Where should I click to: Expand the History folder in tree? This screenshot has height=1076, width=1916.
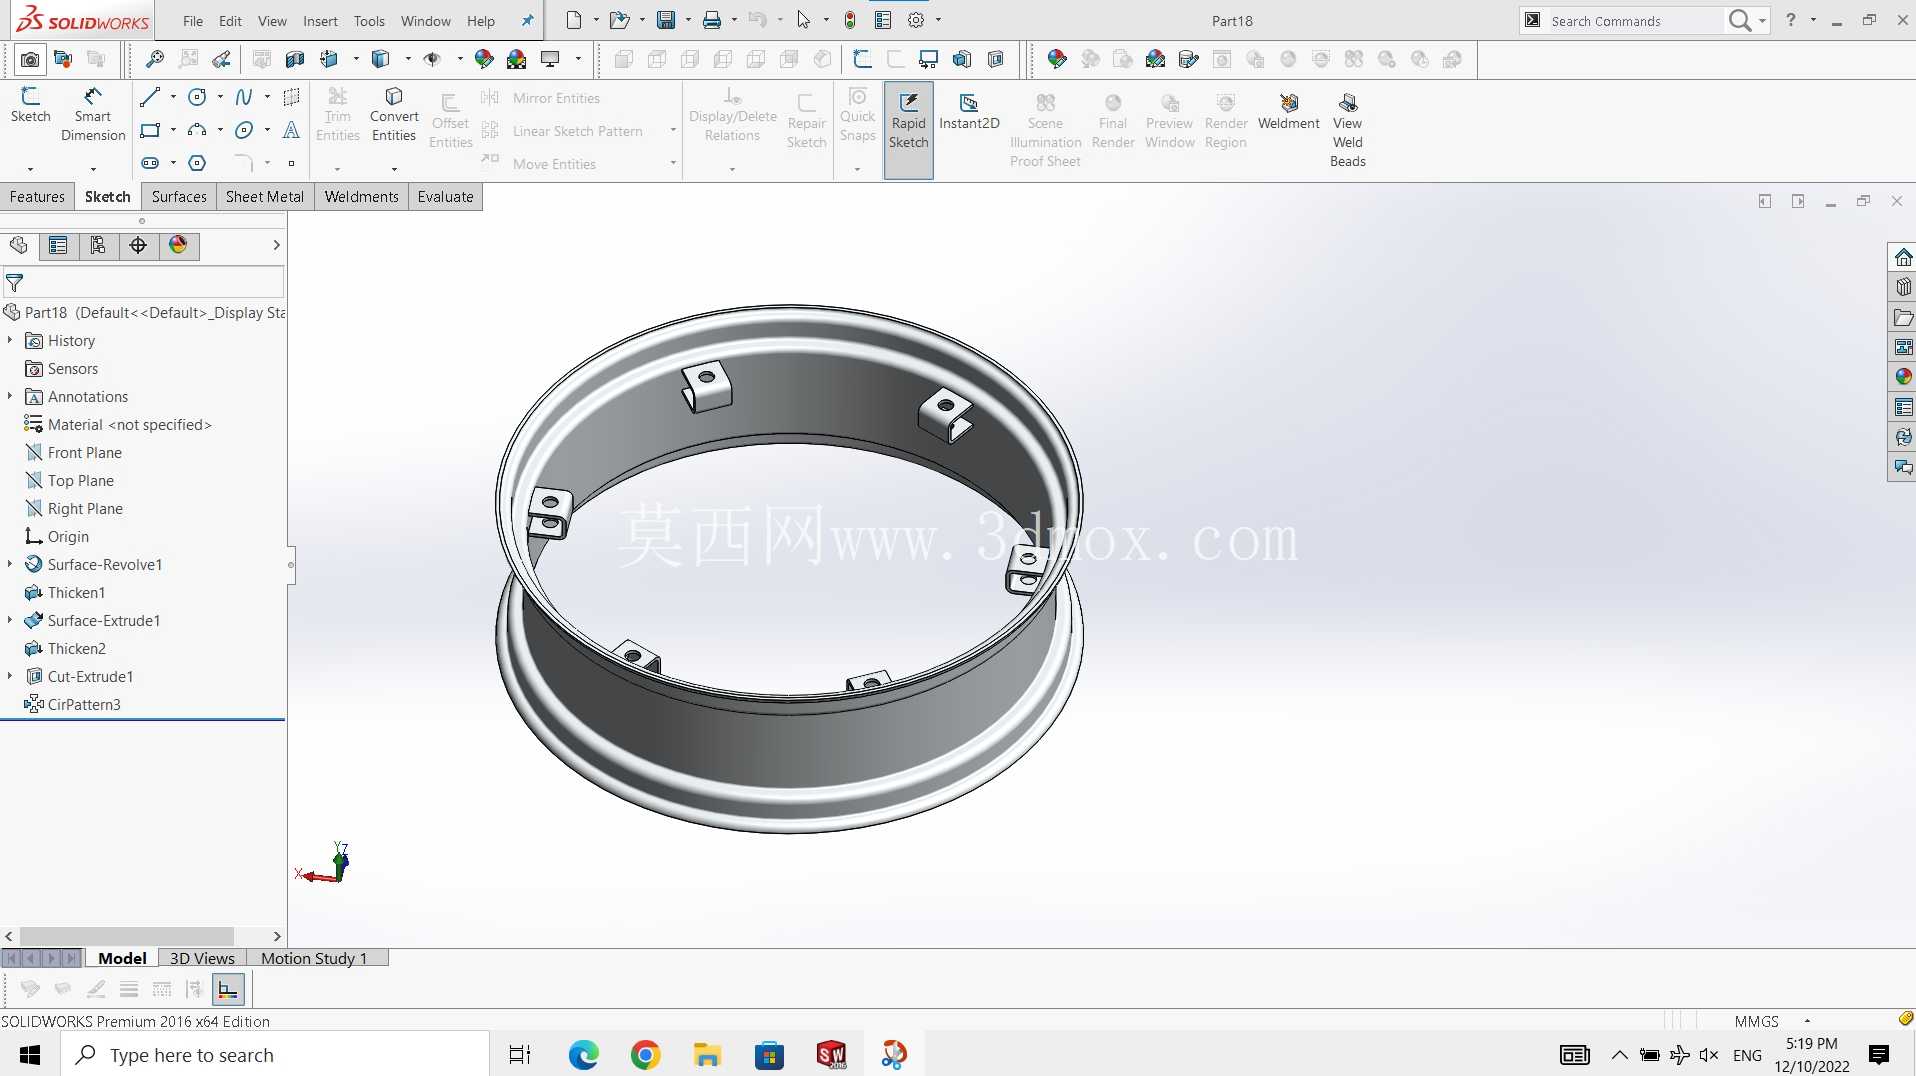click(x=10, y=340)
